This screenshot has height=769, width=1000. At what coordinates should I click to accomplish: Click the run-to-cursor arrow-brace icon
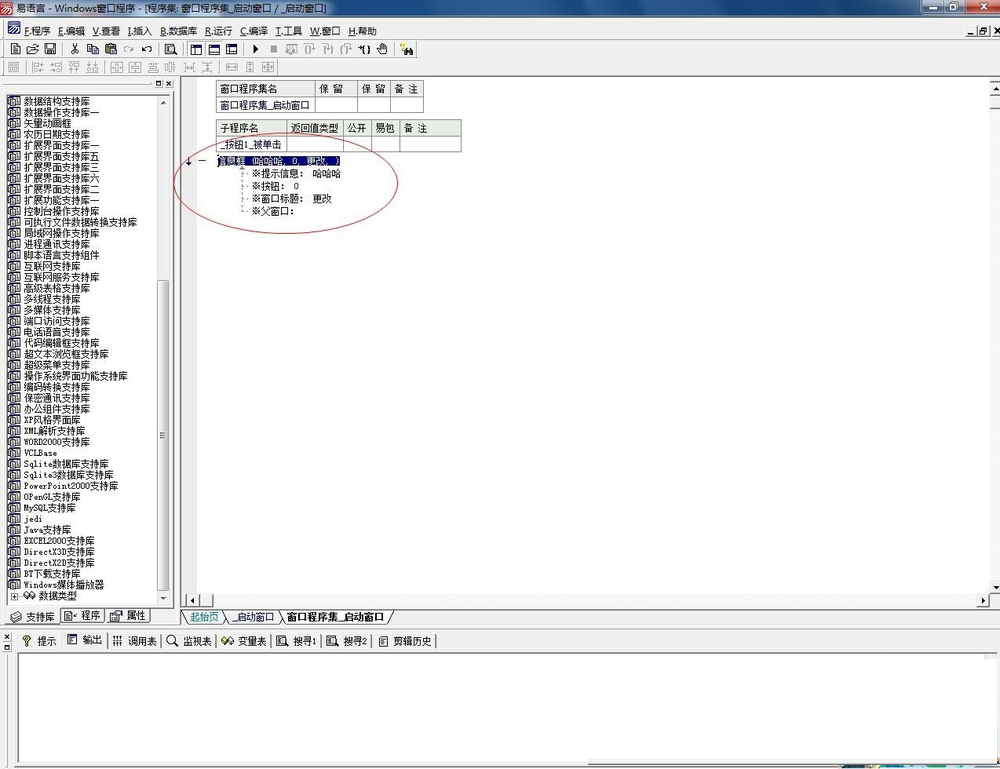(x=364, y=49)
